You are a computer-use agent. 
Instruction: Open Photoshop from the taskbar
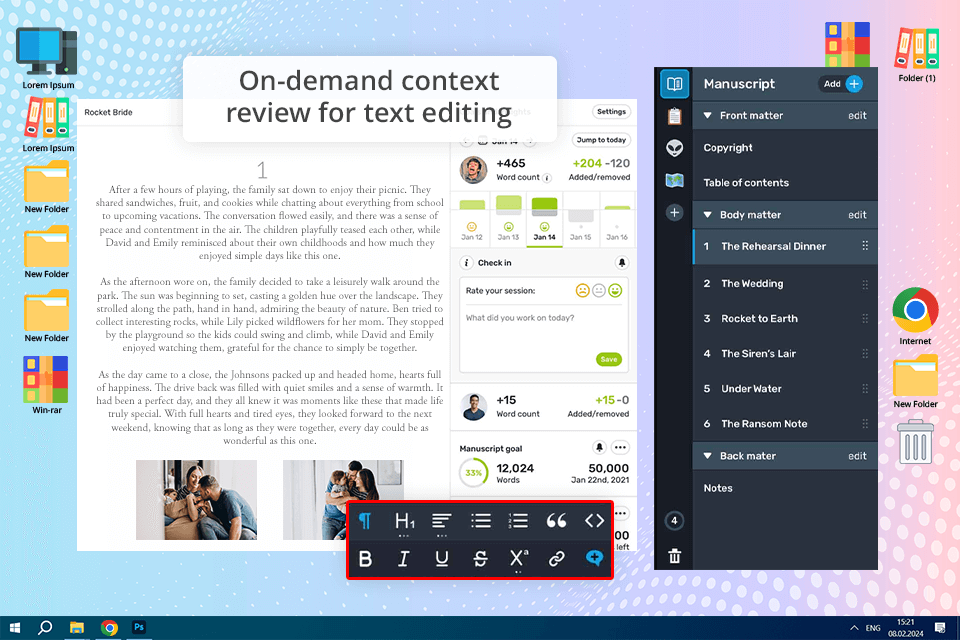(139, 627)
